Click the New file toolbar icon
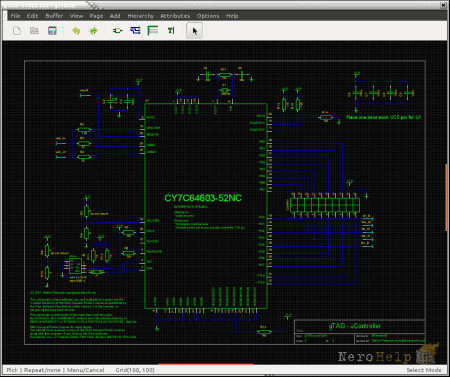450x377 pixels. pyautogui.click(x=17, y=31)
